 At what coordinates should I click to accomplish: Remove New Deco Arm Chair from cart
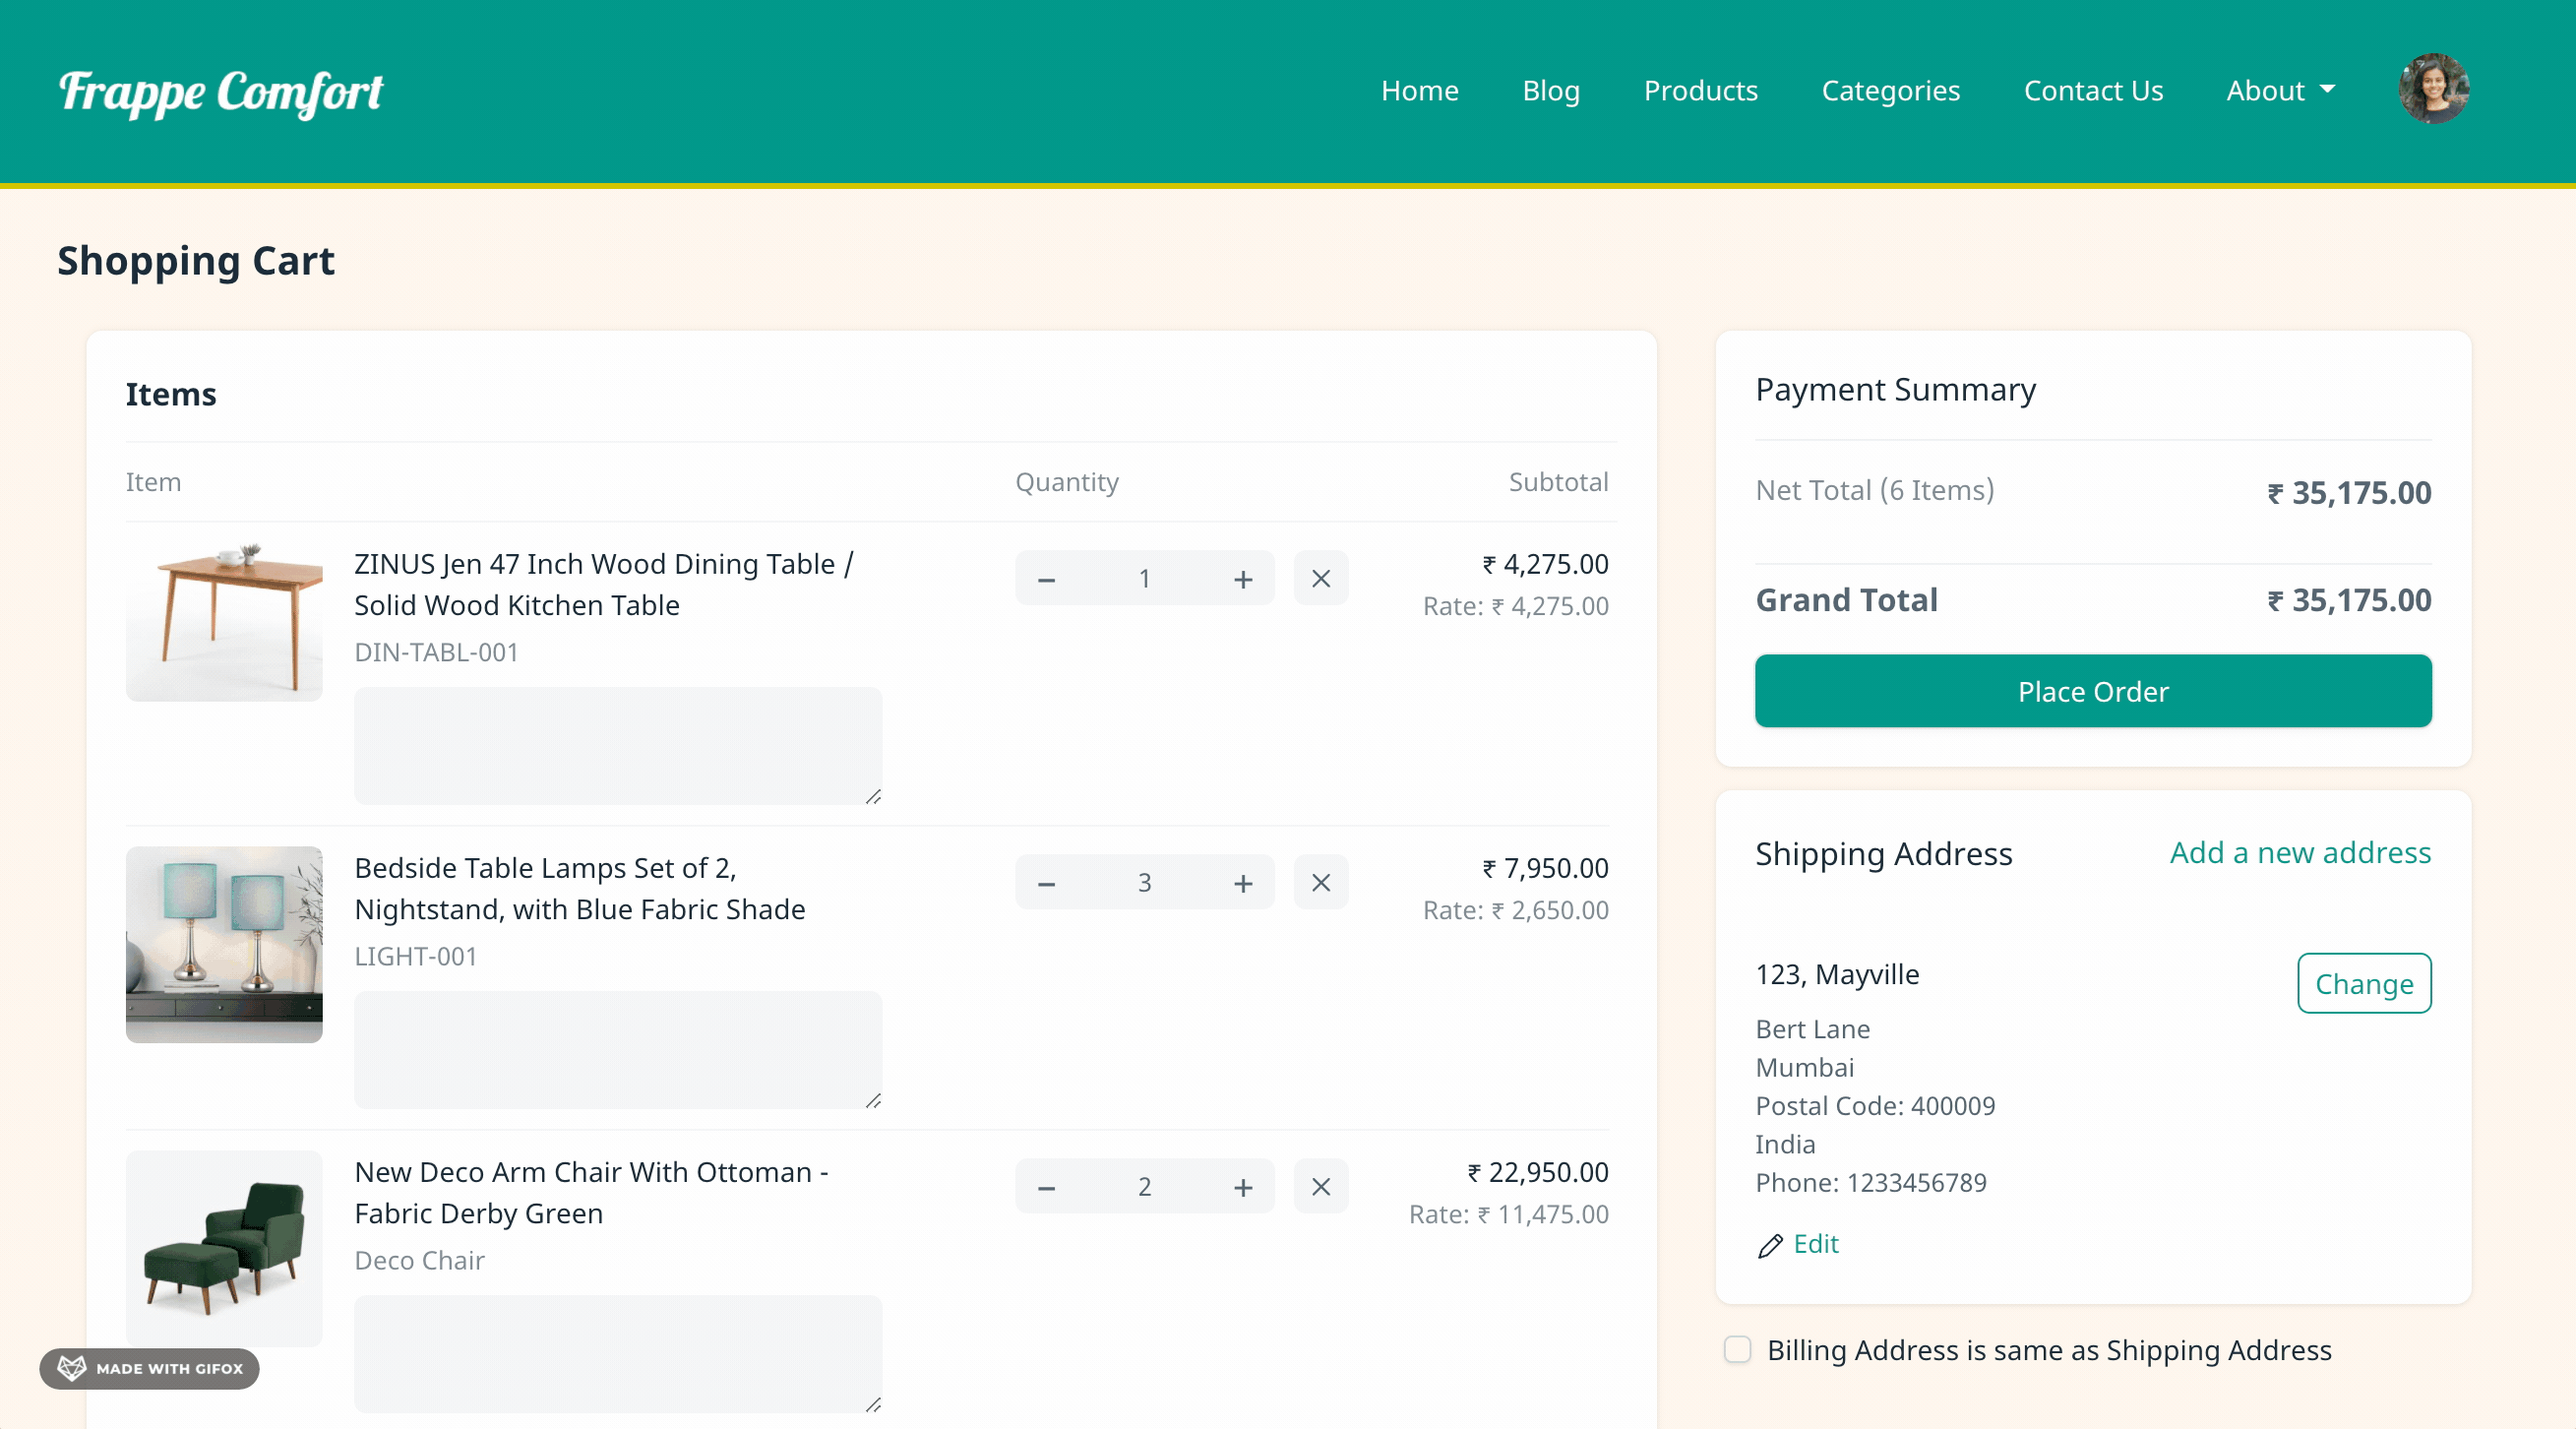click(1321, 1187)
